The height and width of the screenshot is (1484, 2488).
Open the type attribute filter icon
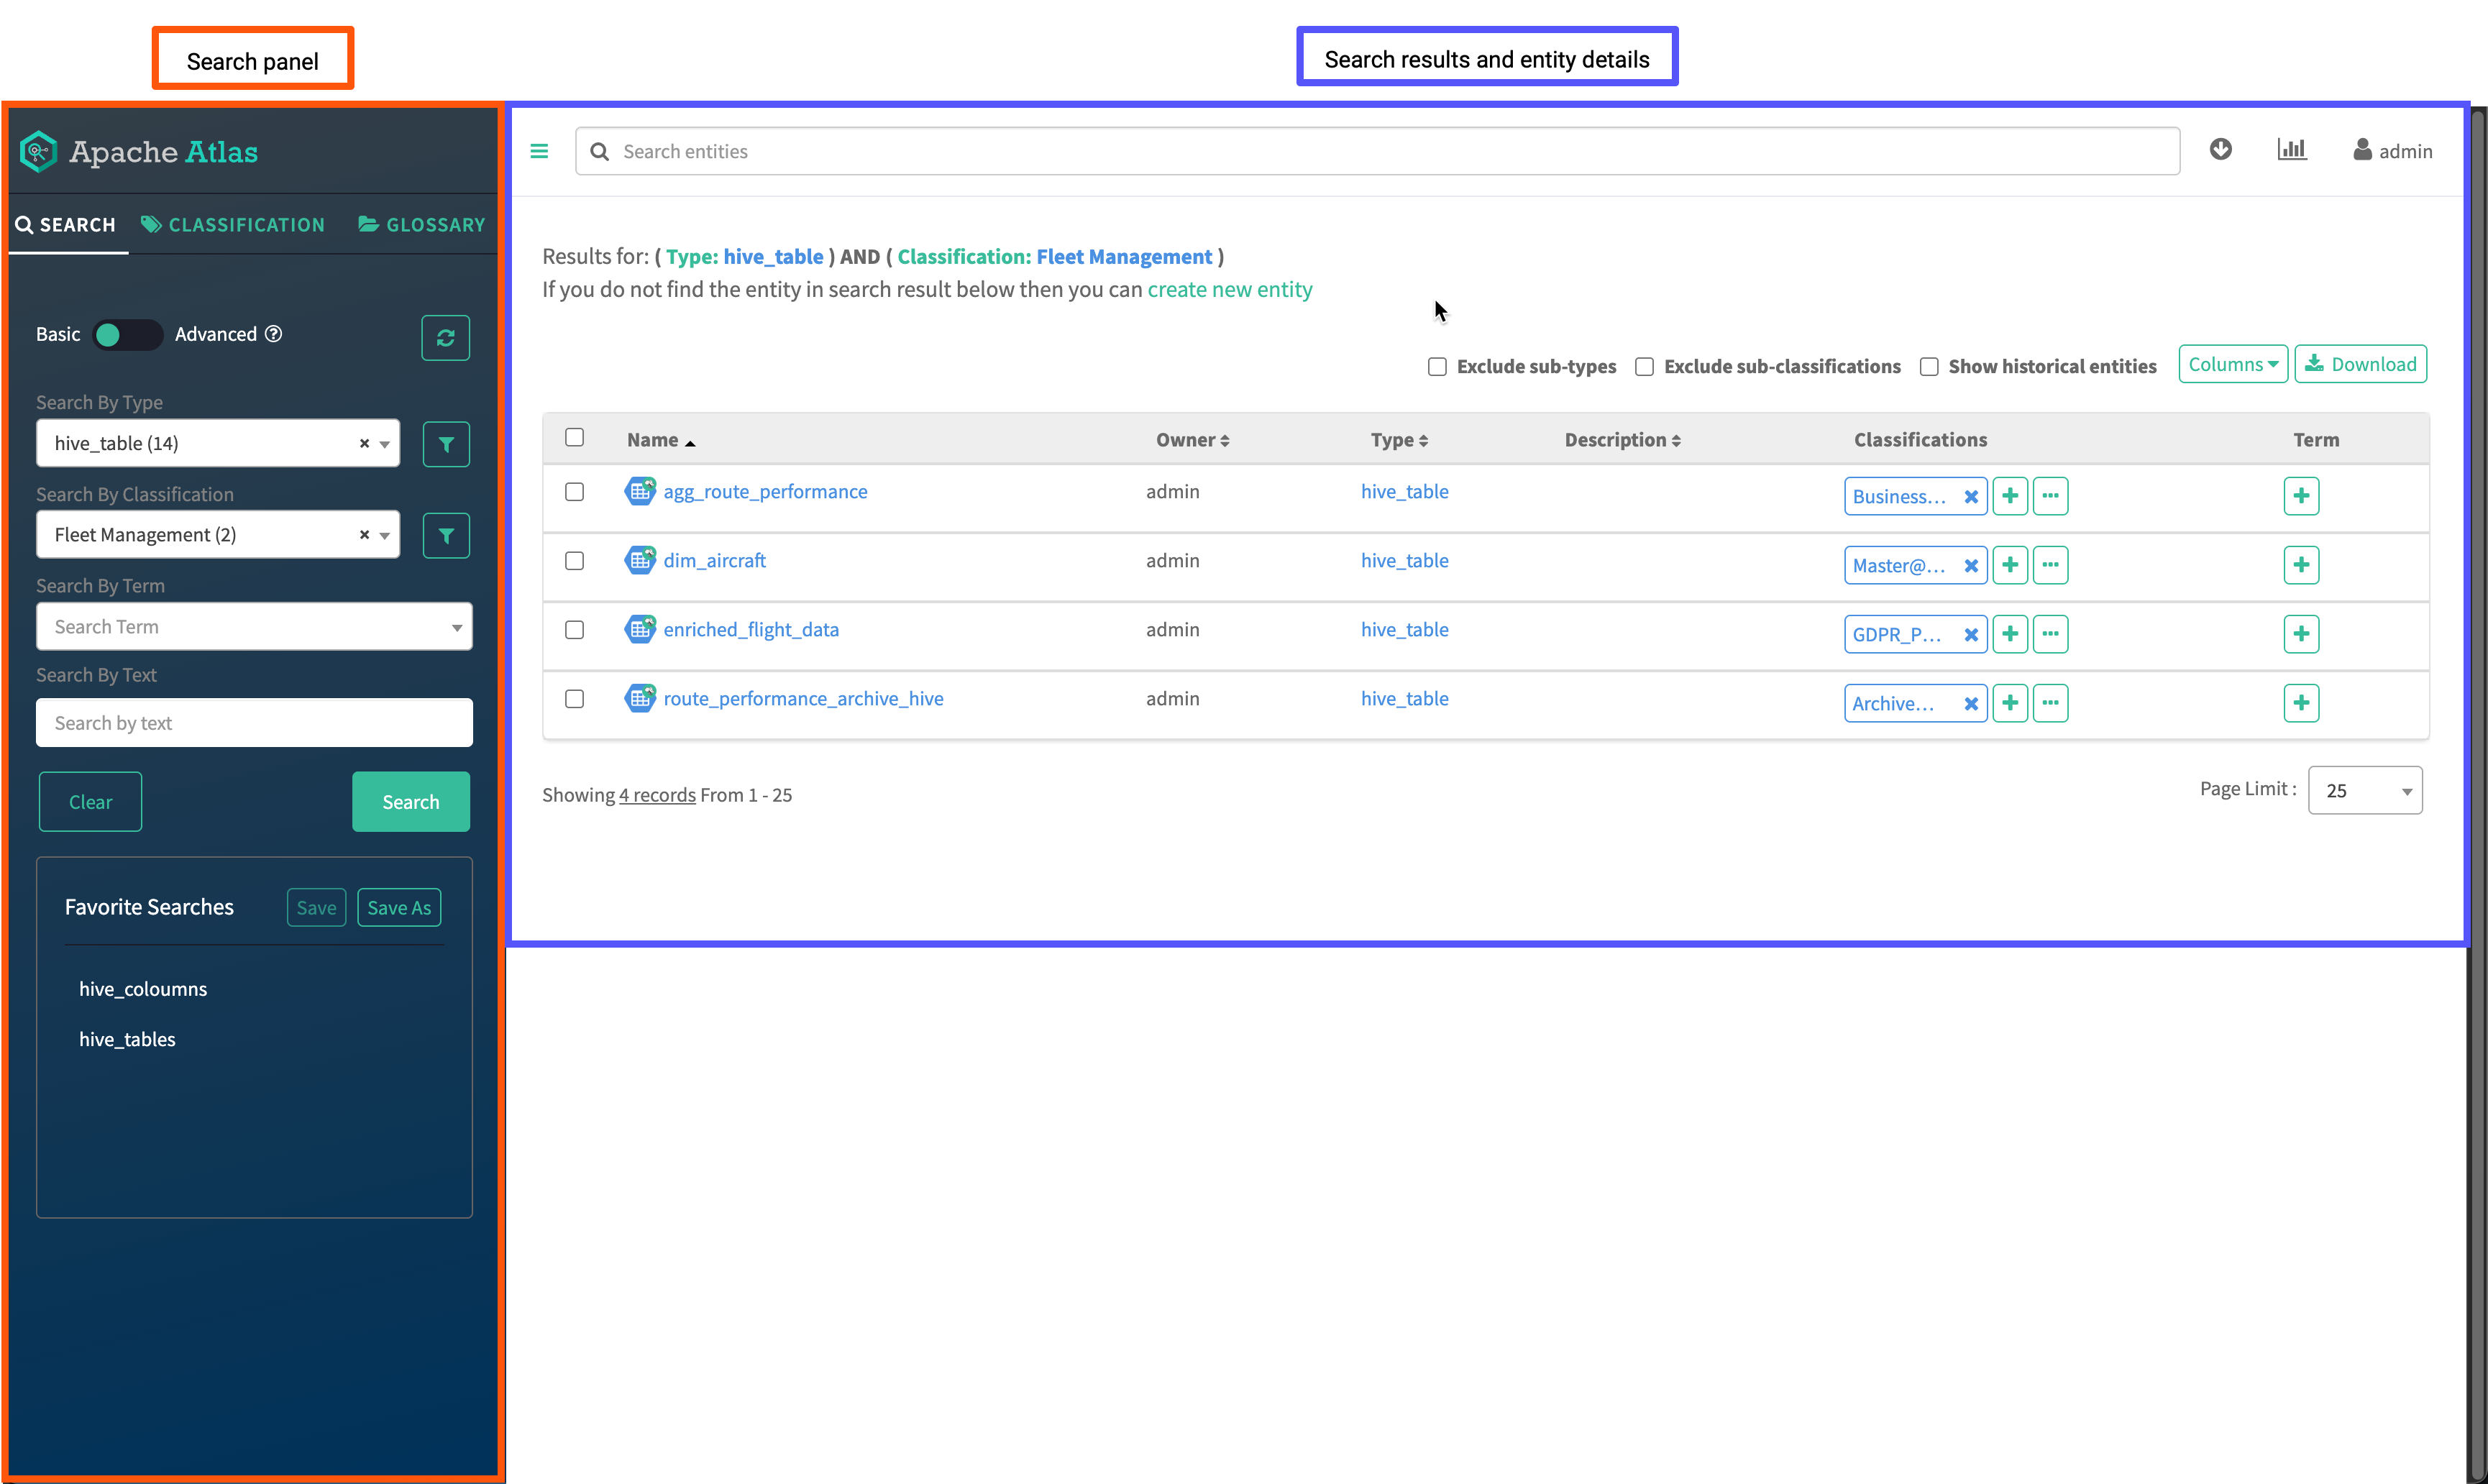(446, 444)
